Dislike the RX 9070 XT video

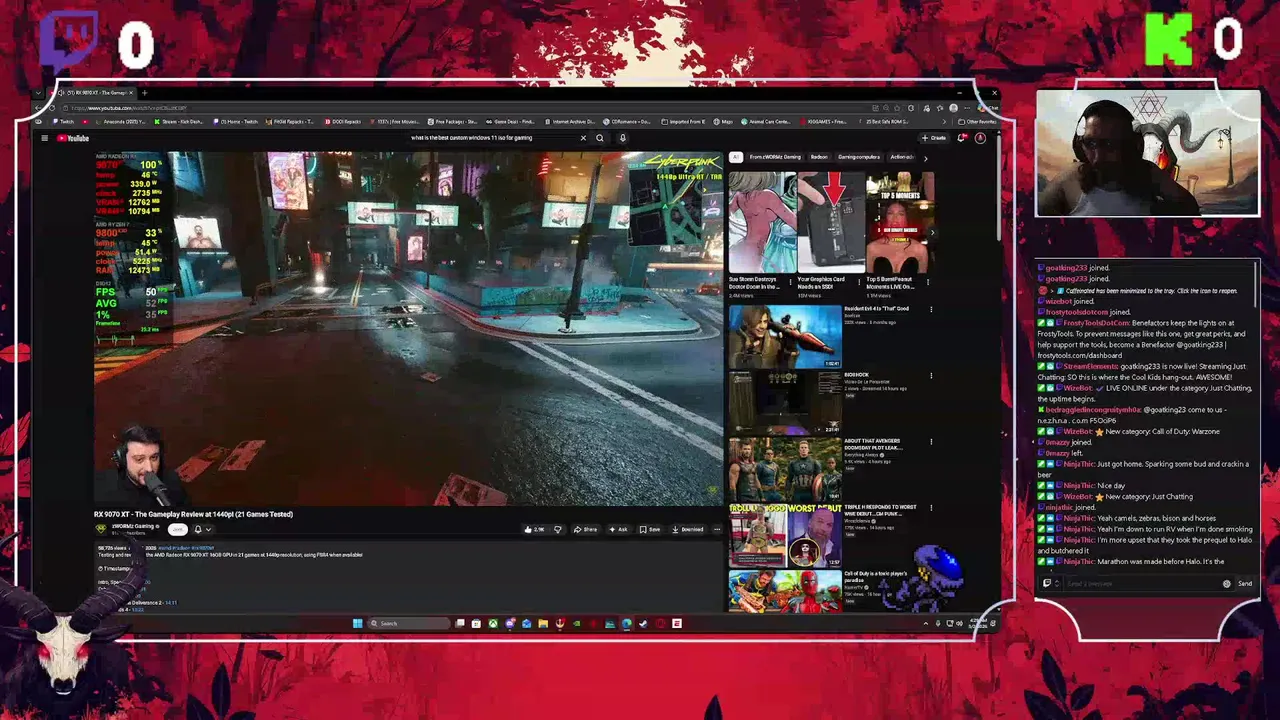click(558, 529)
